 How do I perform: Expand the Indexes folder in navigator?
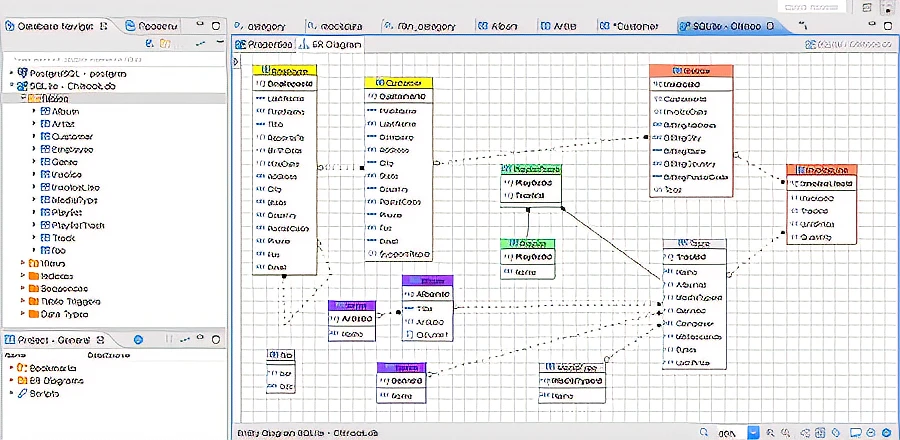(x=22, y=275)
